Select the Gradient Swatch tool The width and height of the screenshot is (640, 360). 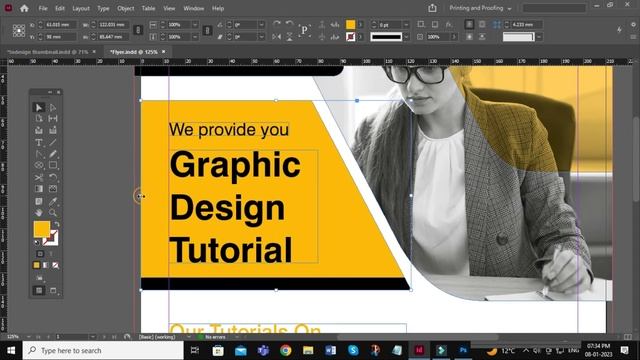39,189
